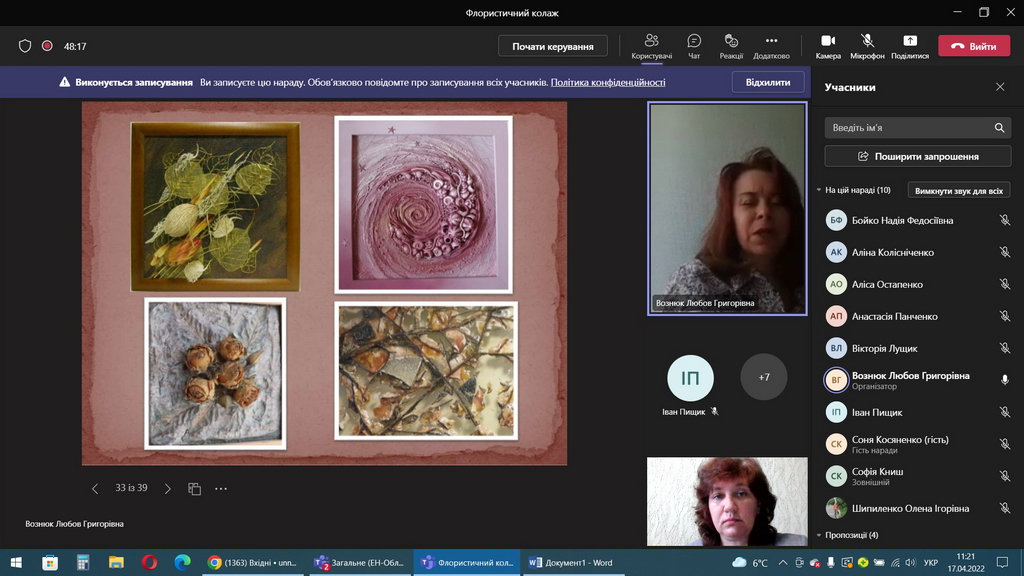The image size is (1024, 576).
Task: Click the Вийти leave button
Action: pyautogui.click(x=974, y=46)
